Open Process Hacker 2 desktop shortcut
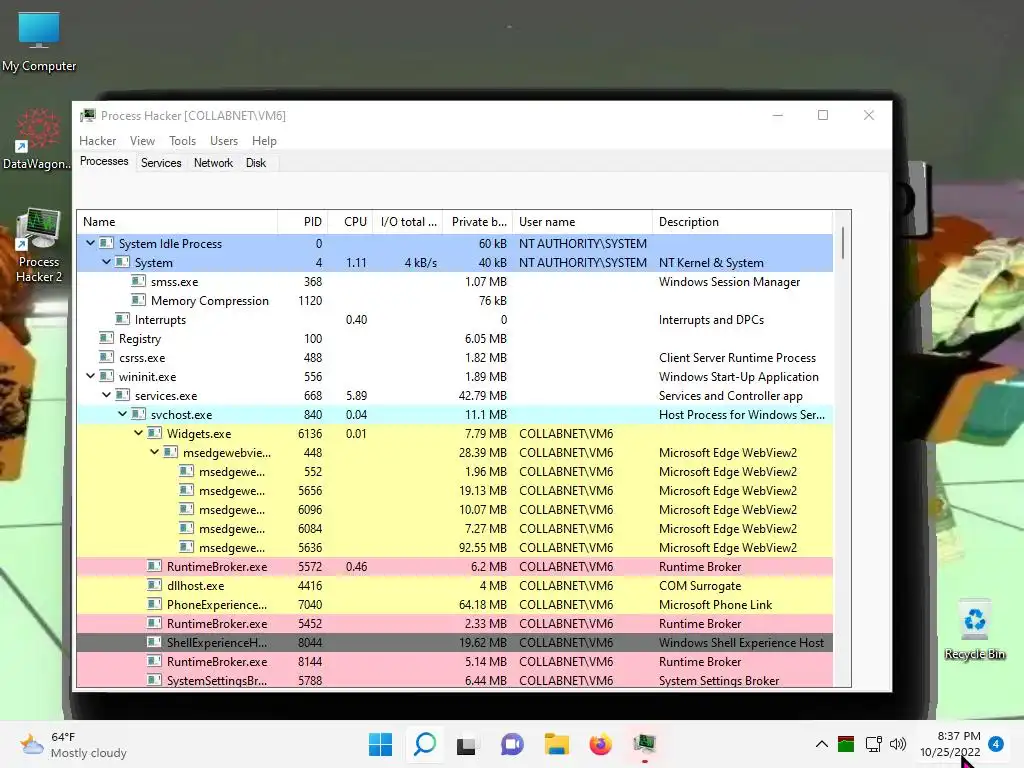 [x=39, y=246]
